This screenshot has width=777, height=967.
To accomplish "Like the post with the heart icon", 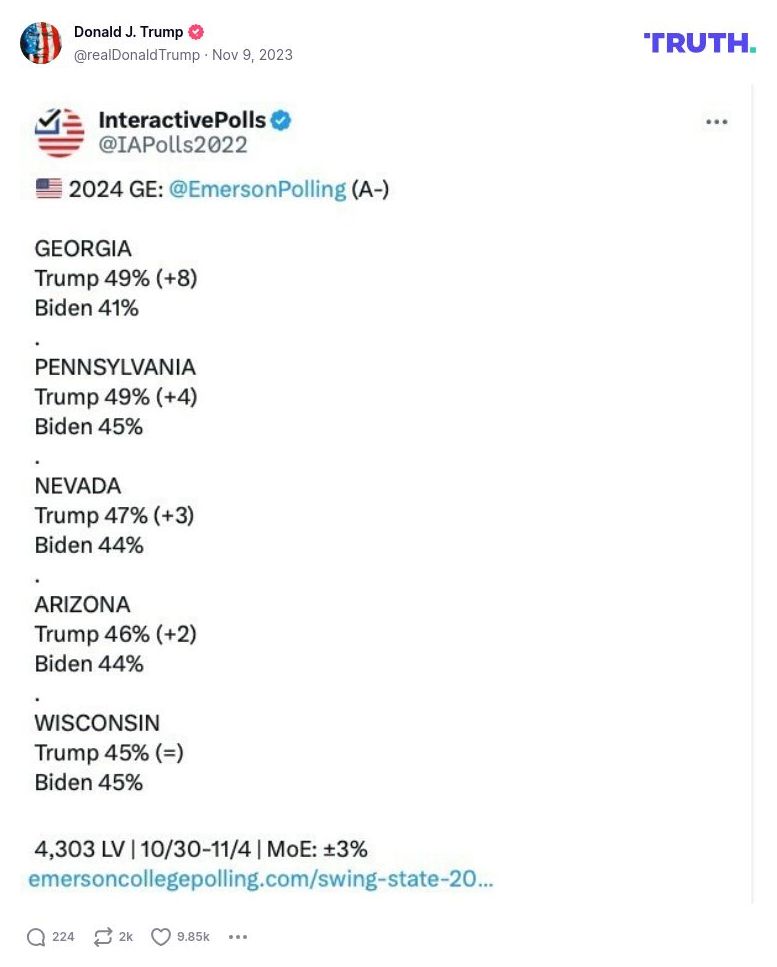I will [161, 937].
